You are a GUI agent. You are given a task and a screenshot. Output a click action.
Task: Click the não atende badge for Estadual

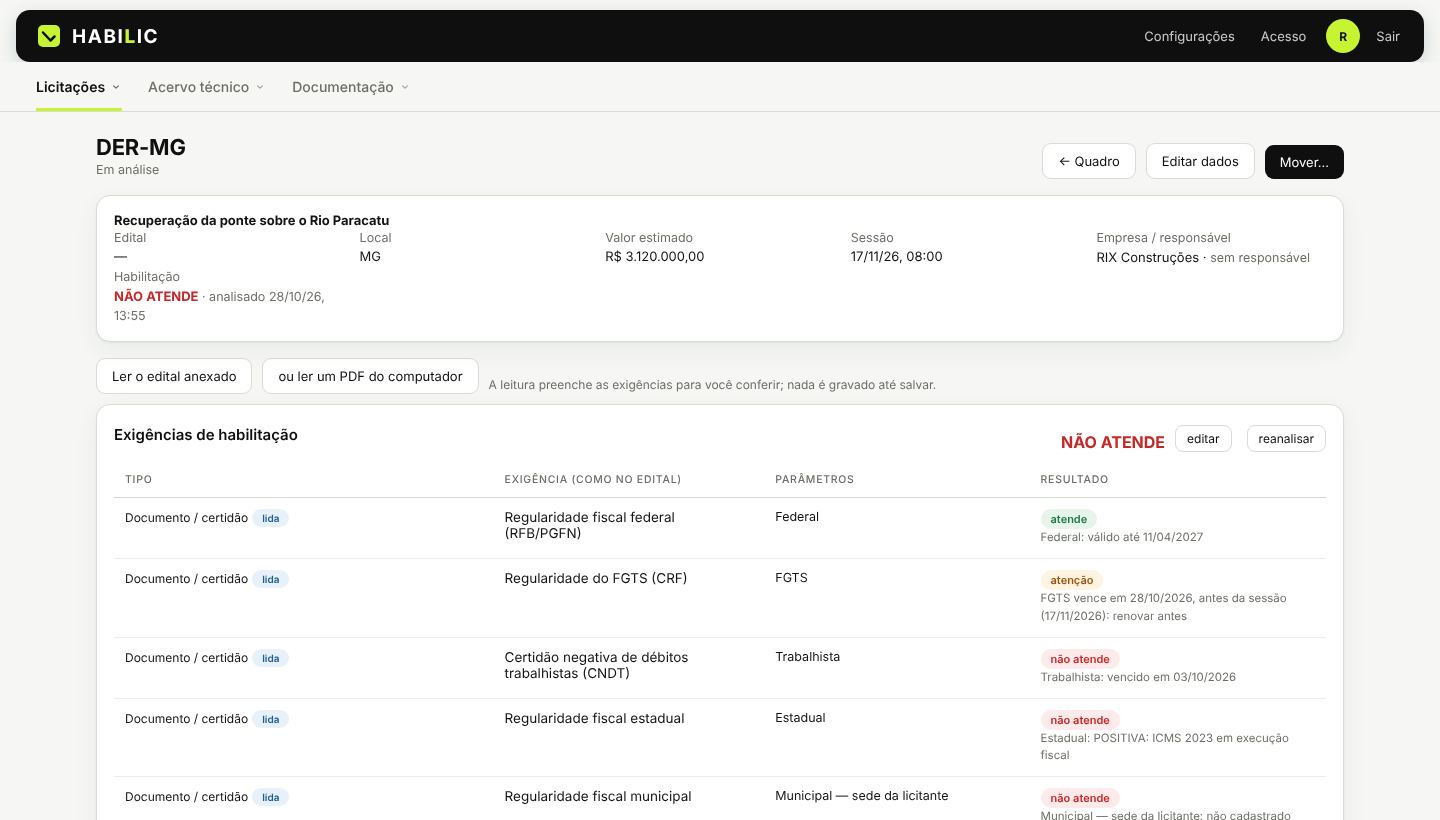[x=1079, y=720]
